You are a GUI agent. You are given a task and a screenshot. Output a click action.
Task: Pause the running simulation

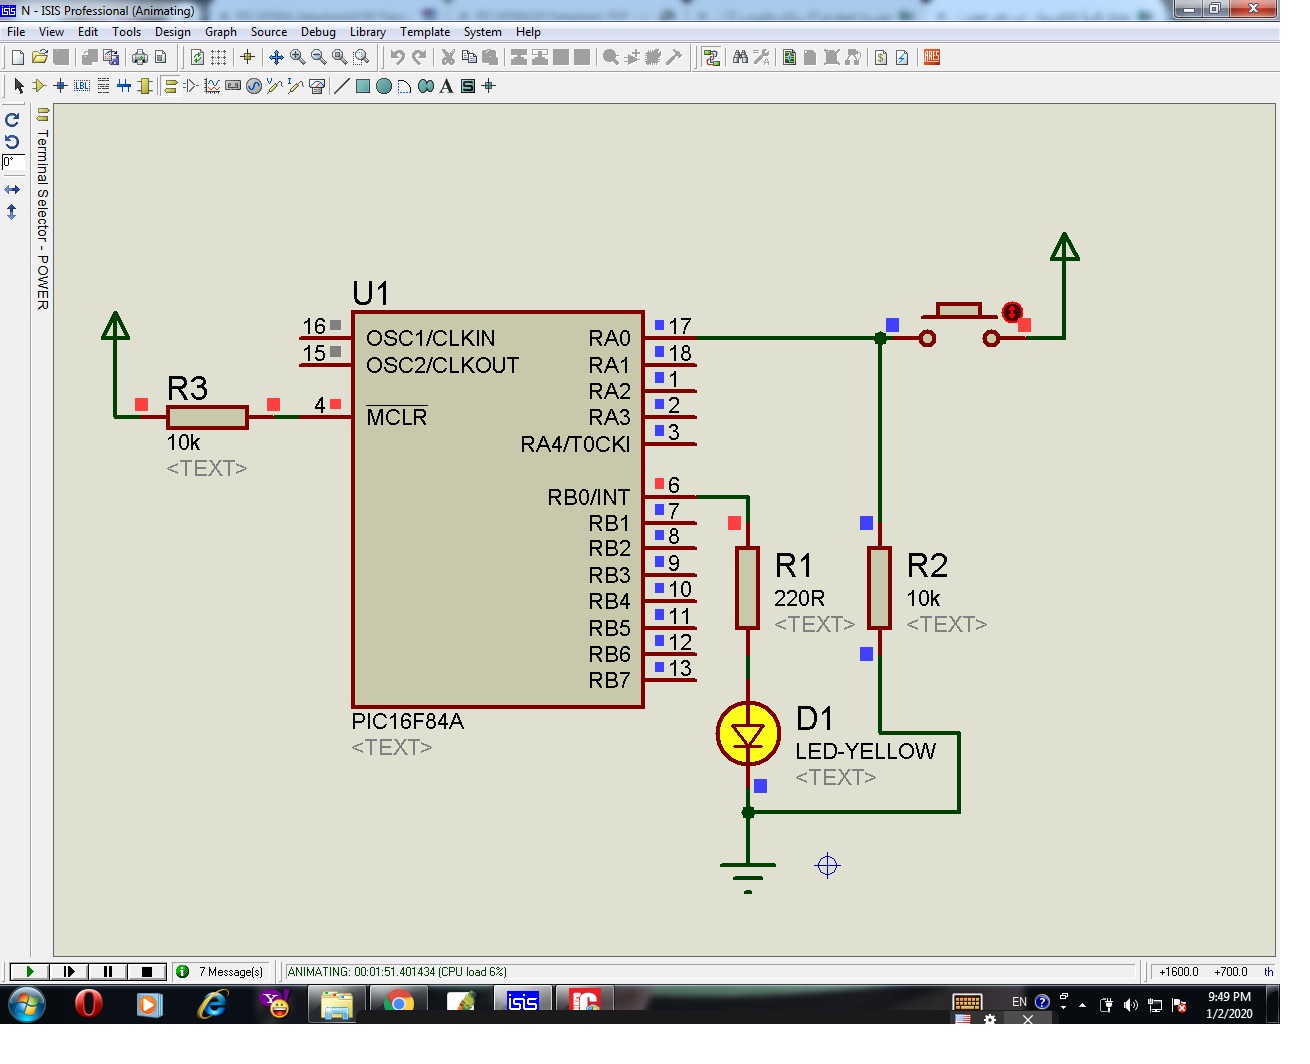coord(107,971)
